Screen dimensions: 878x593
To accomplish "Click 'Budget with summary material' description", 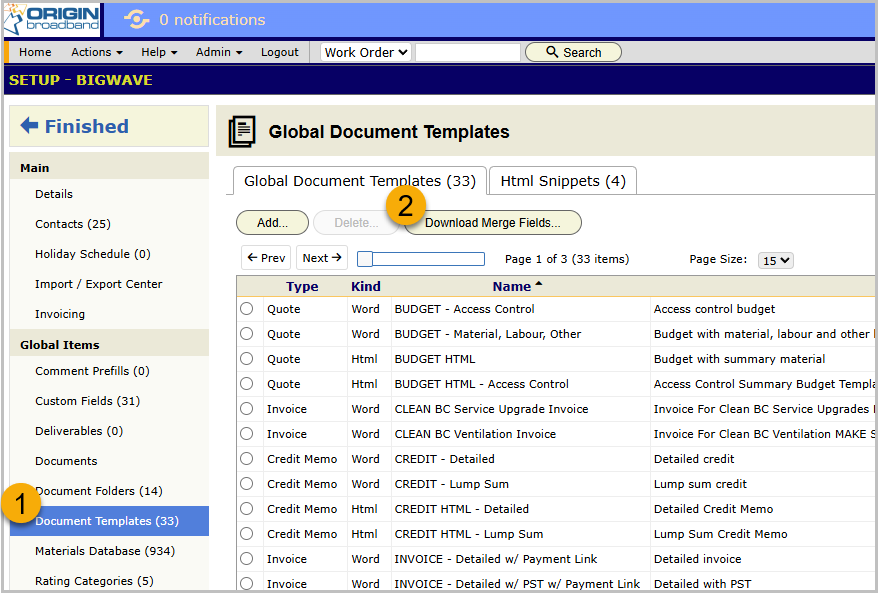I will click(x=739, y=359).
